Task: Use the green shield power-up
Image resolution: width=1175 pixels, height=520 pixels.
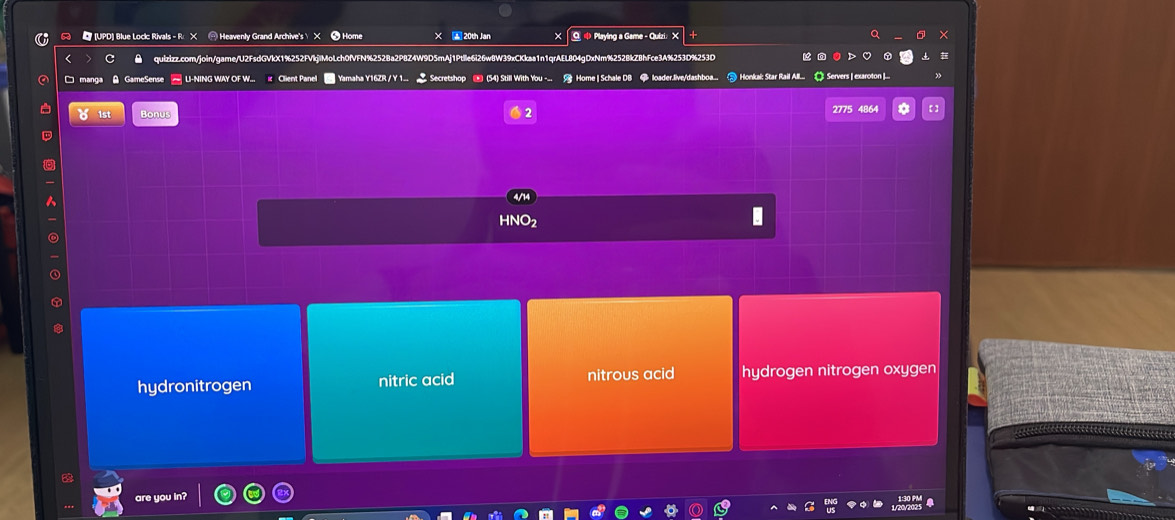Action: [x=226, y=492]
